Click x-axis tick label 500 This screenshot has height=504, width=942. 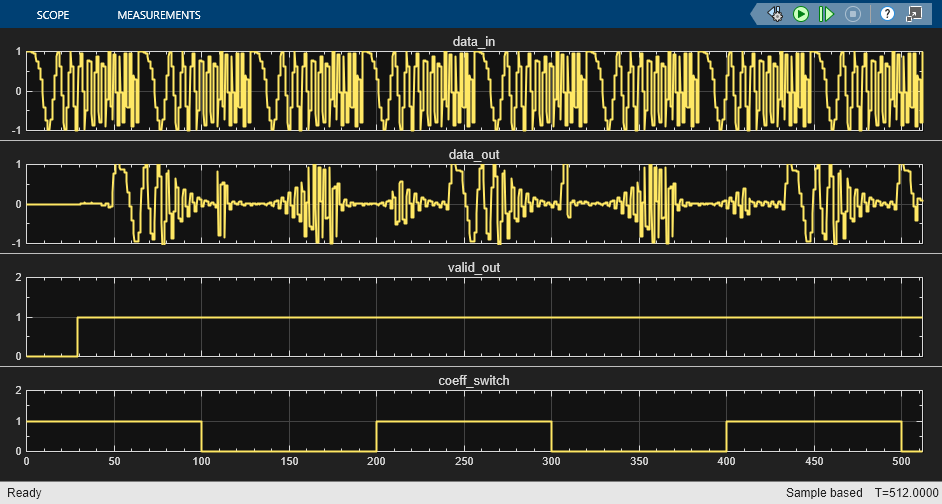(x=901, y=461)
